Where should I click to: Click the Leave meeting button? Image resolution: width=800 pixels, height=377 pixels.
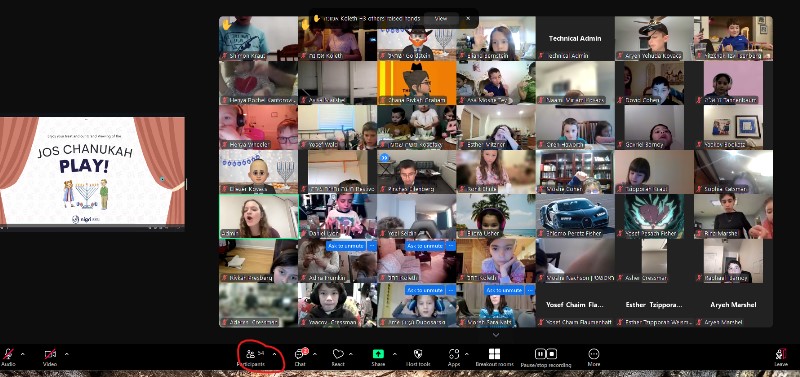point(781,357)
